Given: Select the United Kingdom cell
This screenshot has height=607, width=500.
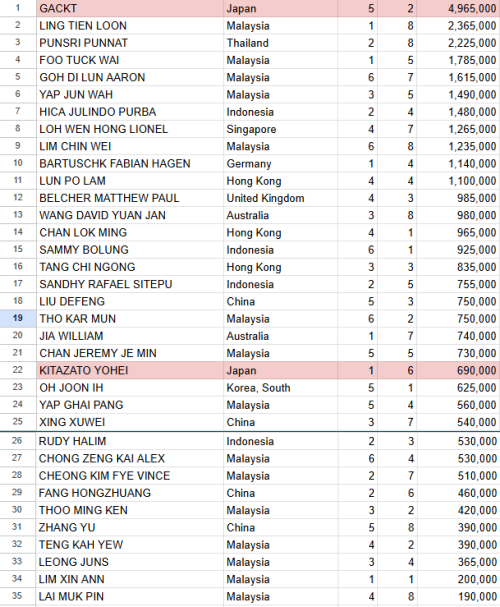Looking at the screenshot, I should 281,198.
